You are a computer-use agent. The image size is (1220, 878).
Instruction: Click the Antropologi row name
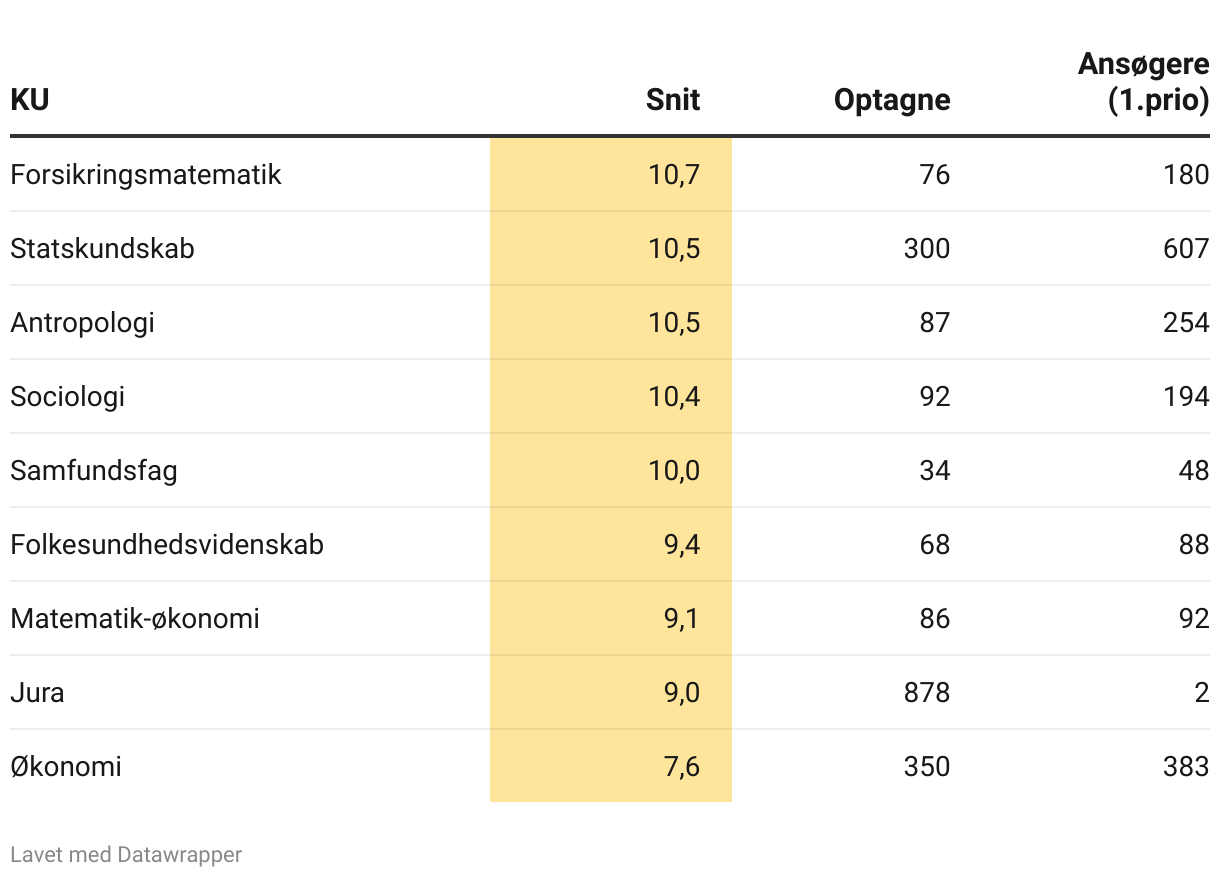pyautogui.click(x=83, y=323)
